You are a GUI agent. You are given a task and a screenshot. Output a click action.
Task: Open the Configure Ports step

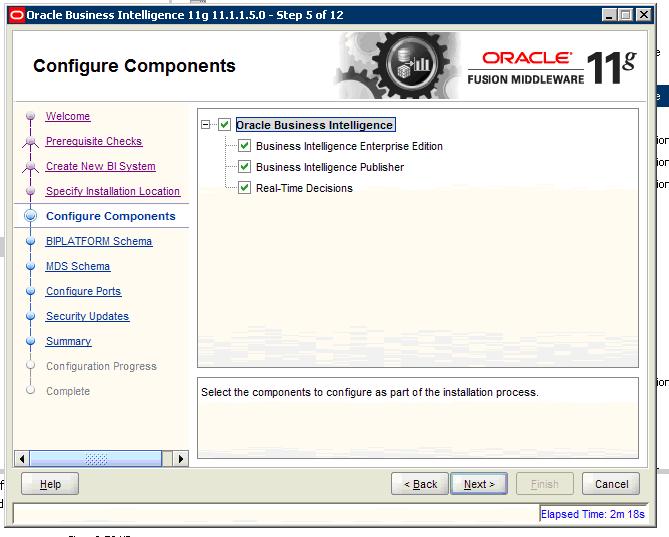point(84,291)
